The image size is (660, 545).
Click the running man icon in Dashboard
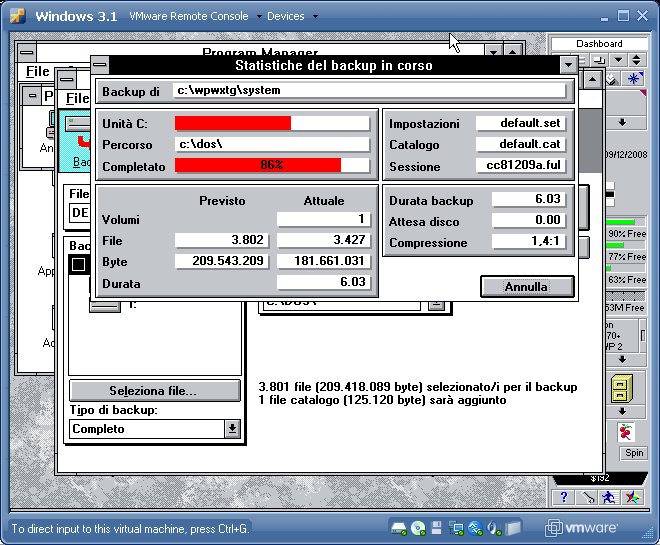609,497
